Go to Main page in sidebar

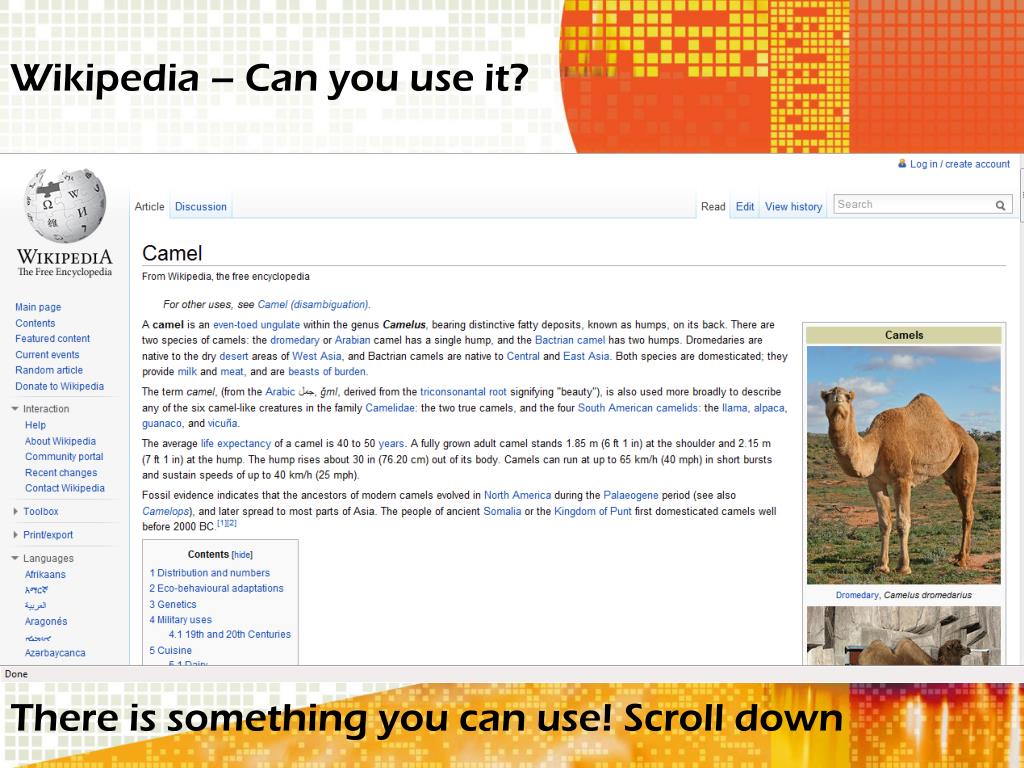pyautogui.click(x=38, y=307)
